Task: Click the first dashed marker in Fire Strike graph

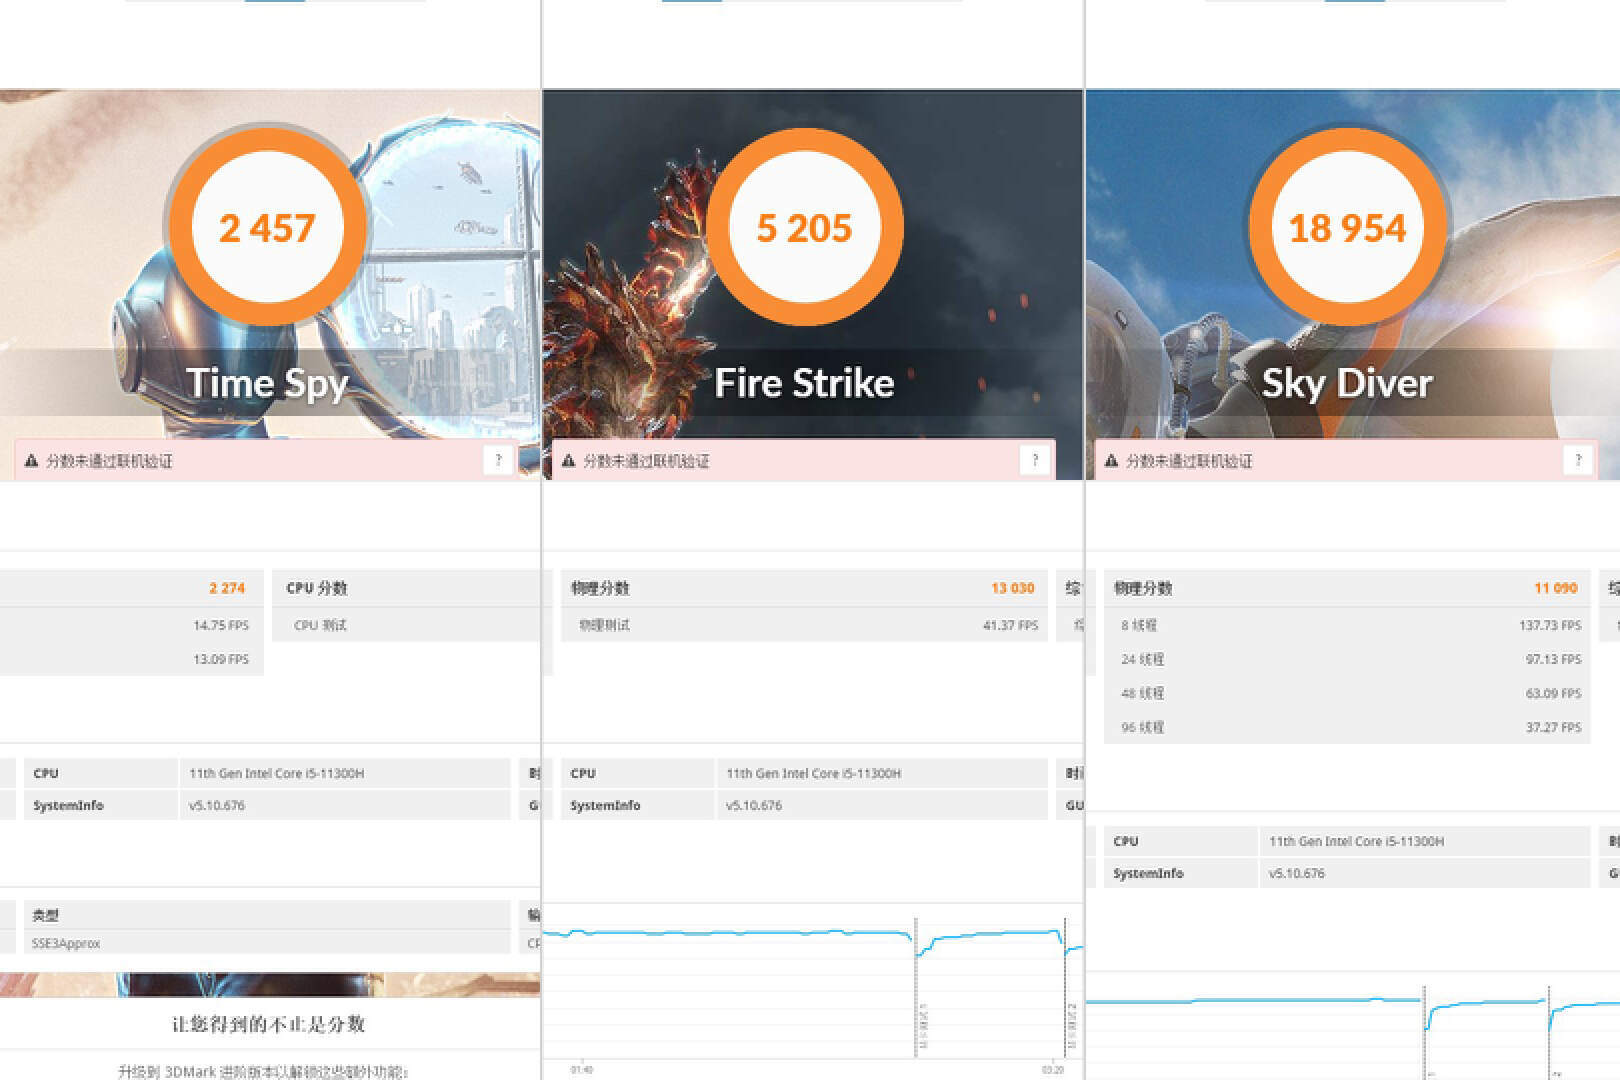Action: coord(916,986)
